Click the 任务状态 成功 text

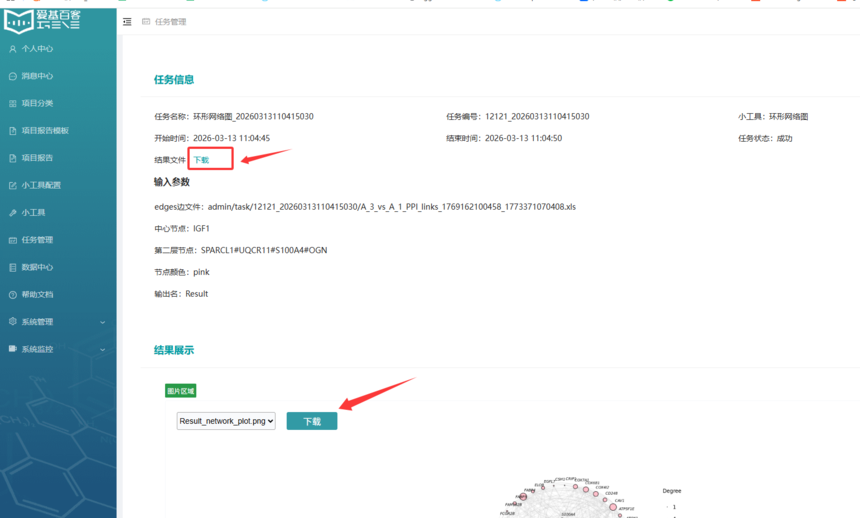click(765, 138)
